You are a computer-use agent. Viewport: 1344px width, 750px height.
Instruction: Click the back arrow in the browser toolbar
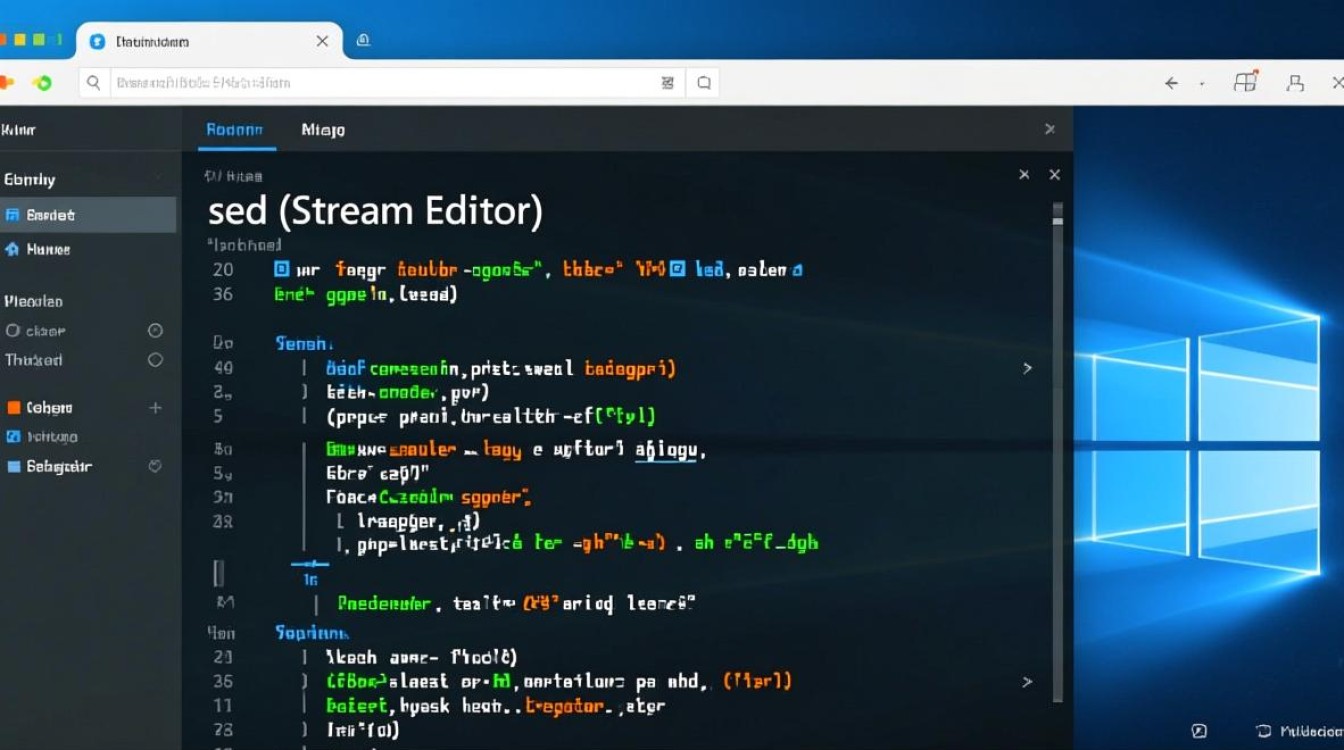tap(1171, 84)
